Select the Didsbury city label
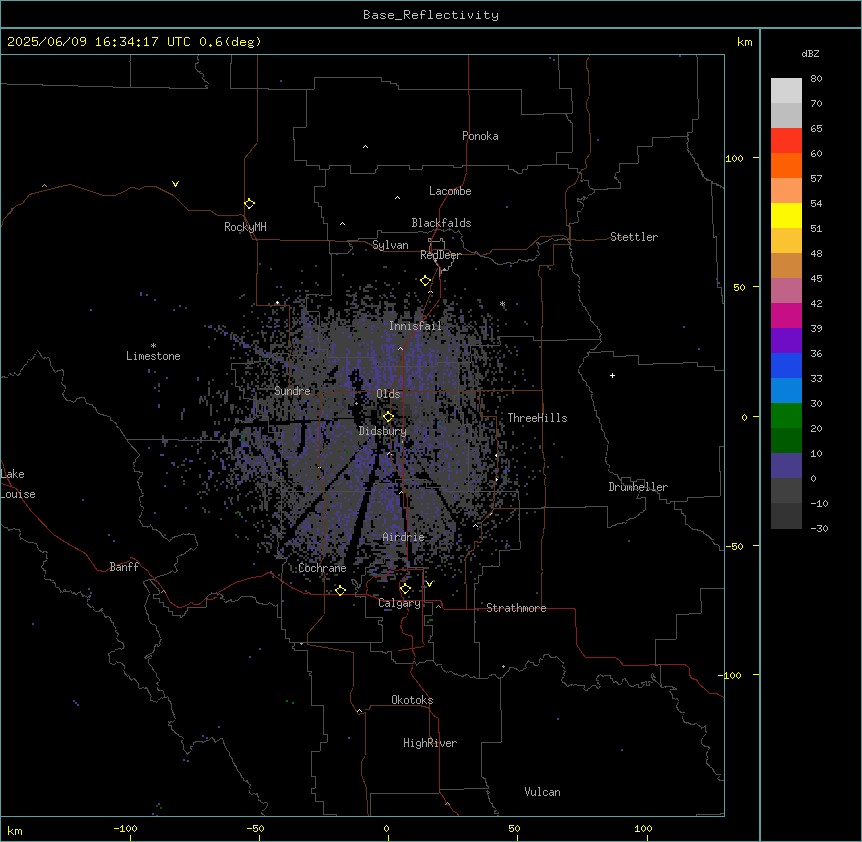Image resolution: width=862 pixels, height=842 pixels. coord(383,431)
